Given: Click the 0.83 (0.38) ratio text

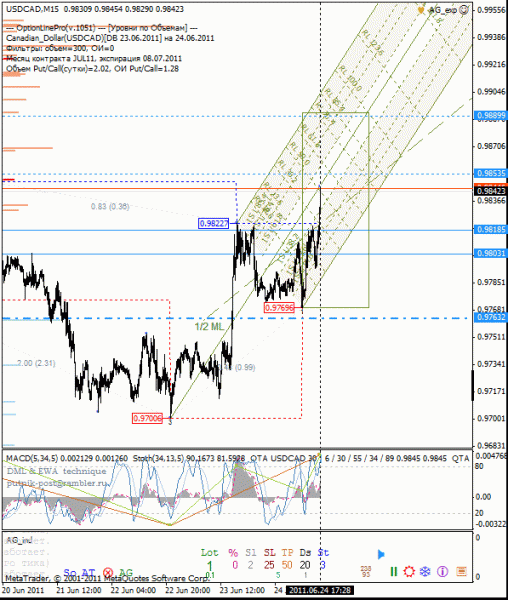Looking at the screenshot, I should [x=110, y=207].
